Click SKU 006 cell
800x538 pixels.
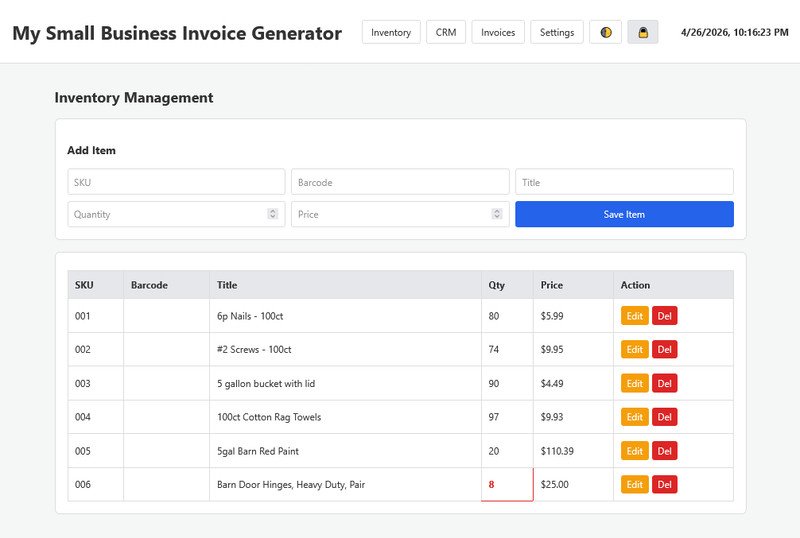(95, 484)
